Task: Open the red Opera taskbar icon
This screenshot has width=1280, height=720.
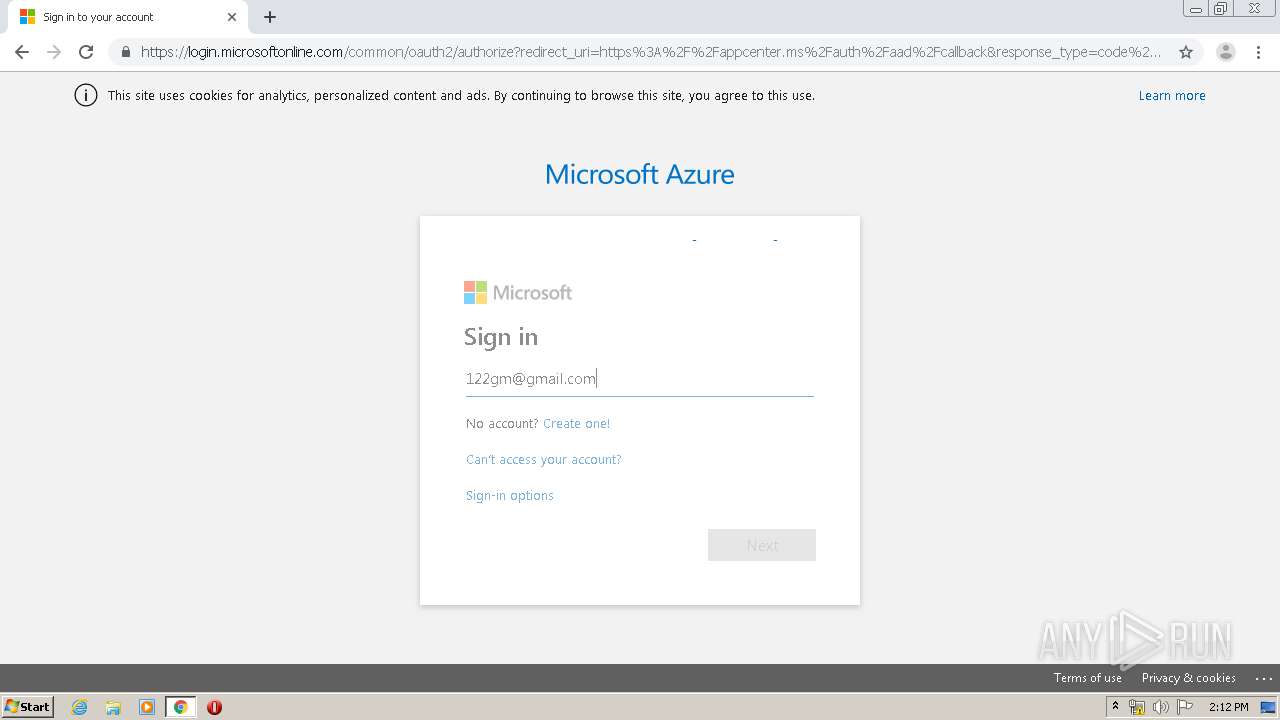Action: [214, 707]
